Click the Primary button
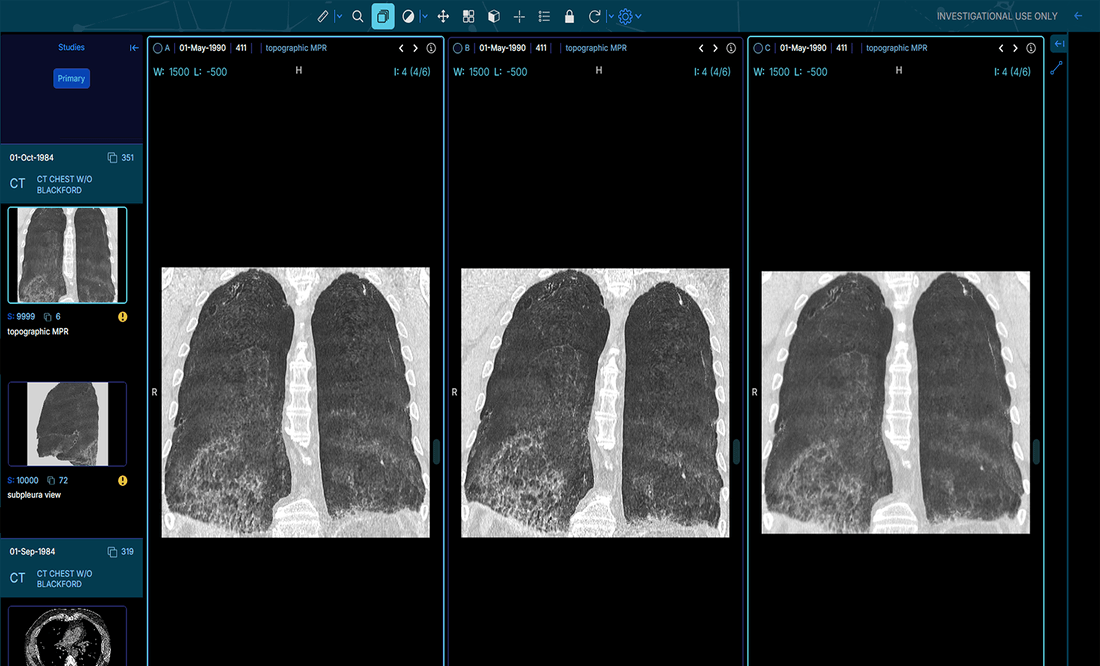This screenshot has height=666, width=1100. point(71,79)
